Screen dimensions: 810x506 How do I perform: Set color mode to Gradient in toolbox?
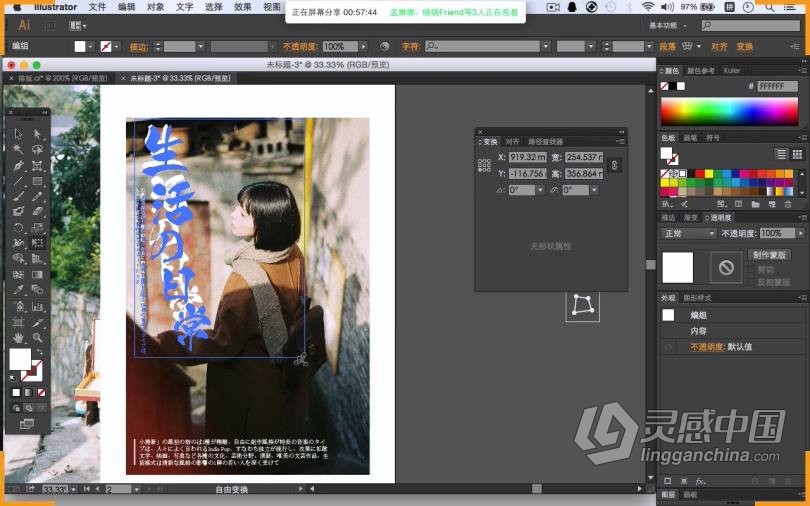click(28, 392)
